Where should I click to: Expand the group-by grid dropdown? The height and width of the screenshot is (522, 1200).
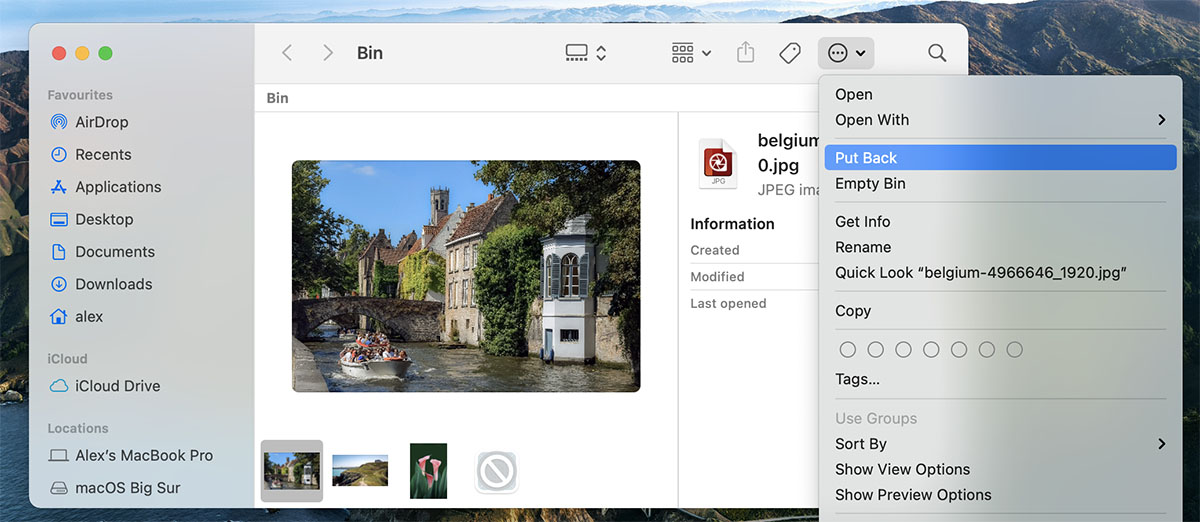(692, 53)
